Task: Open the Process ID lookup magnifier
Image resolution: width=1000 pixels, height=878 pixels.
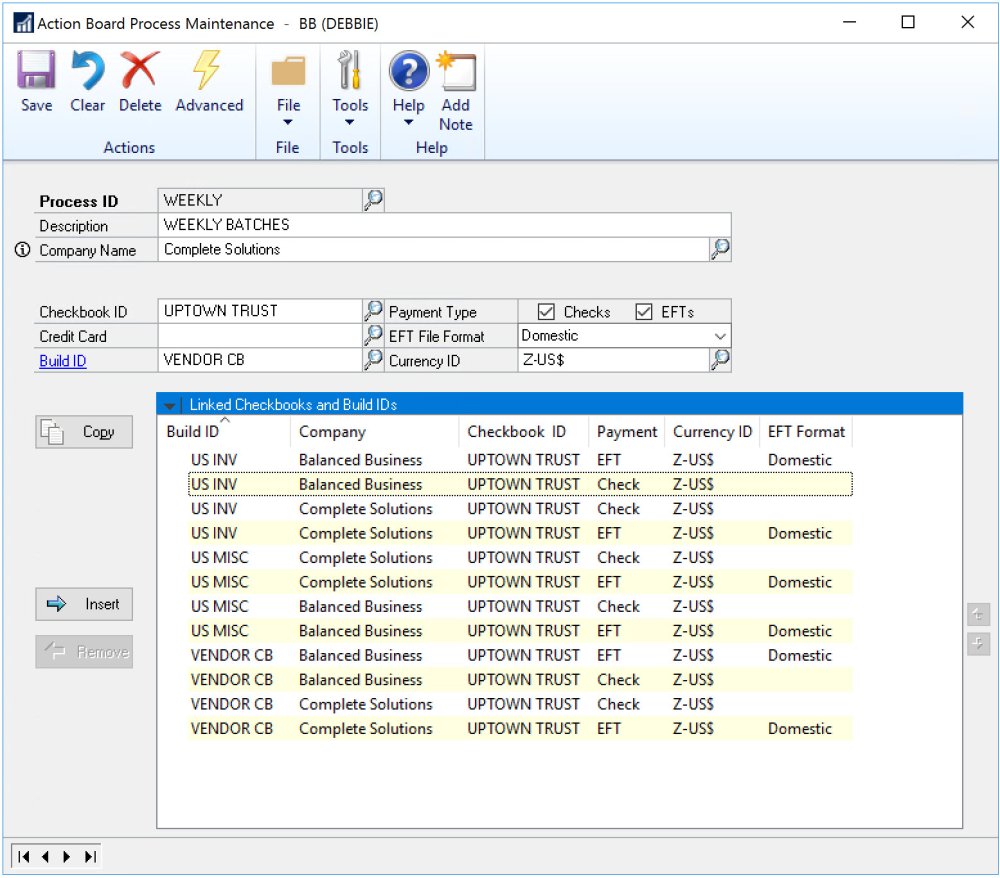Action: point(373,200)
